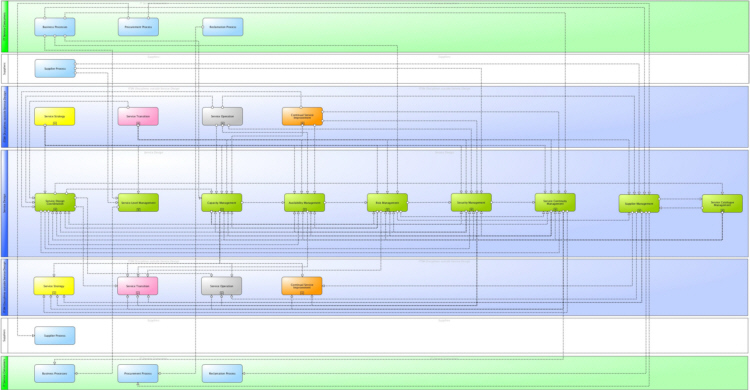Screen dimensions: 750x390
Task: Select the Service Continuity Management node
Action: coord(555,202)
